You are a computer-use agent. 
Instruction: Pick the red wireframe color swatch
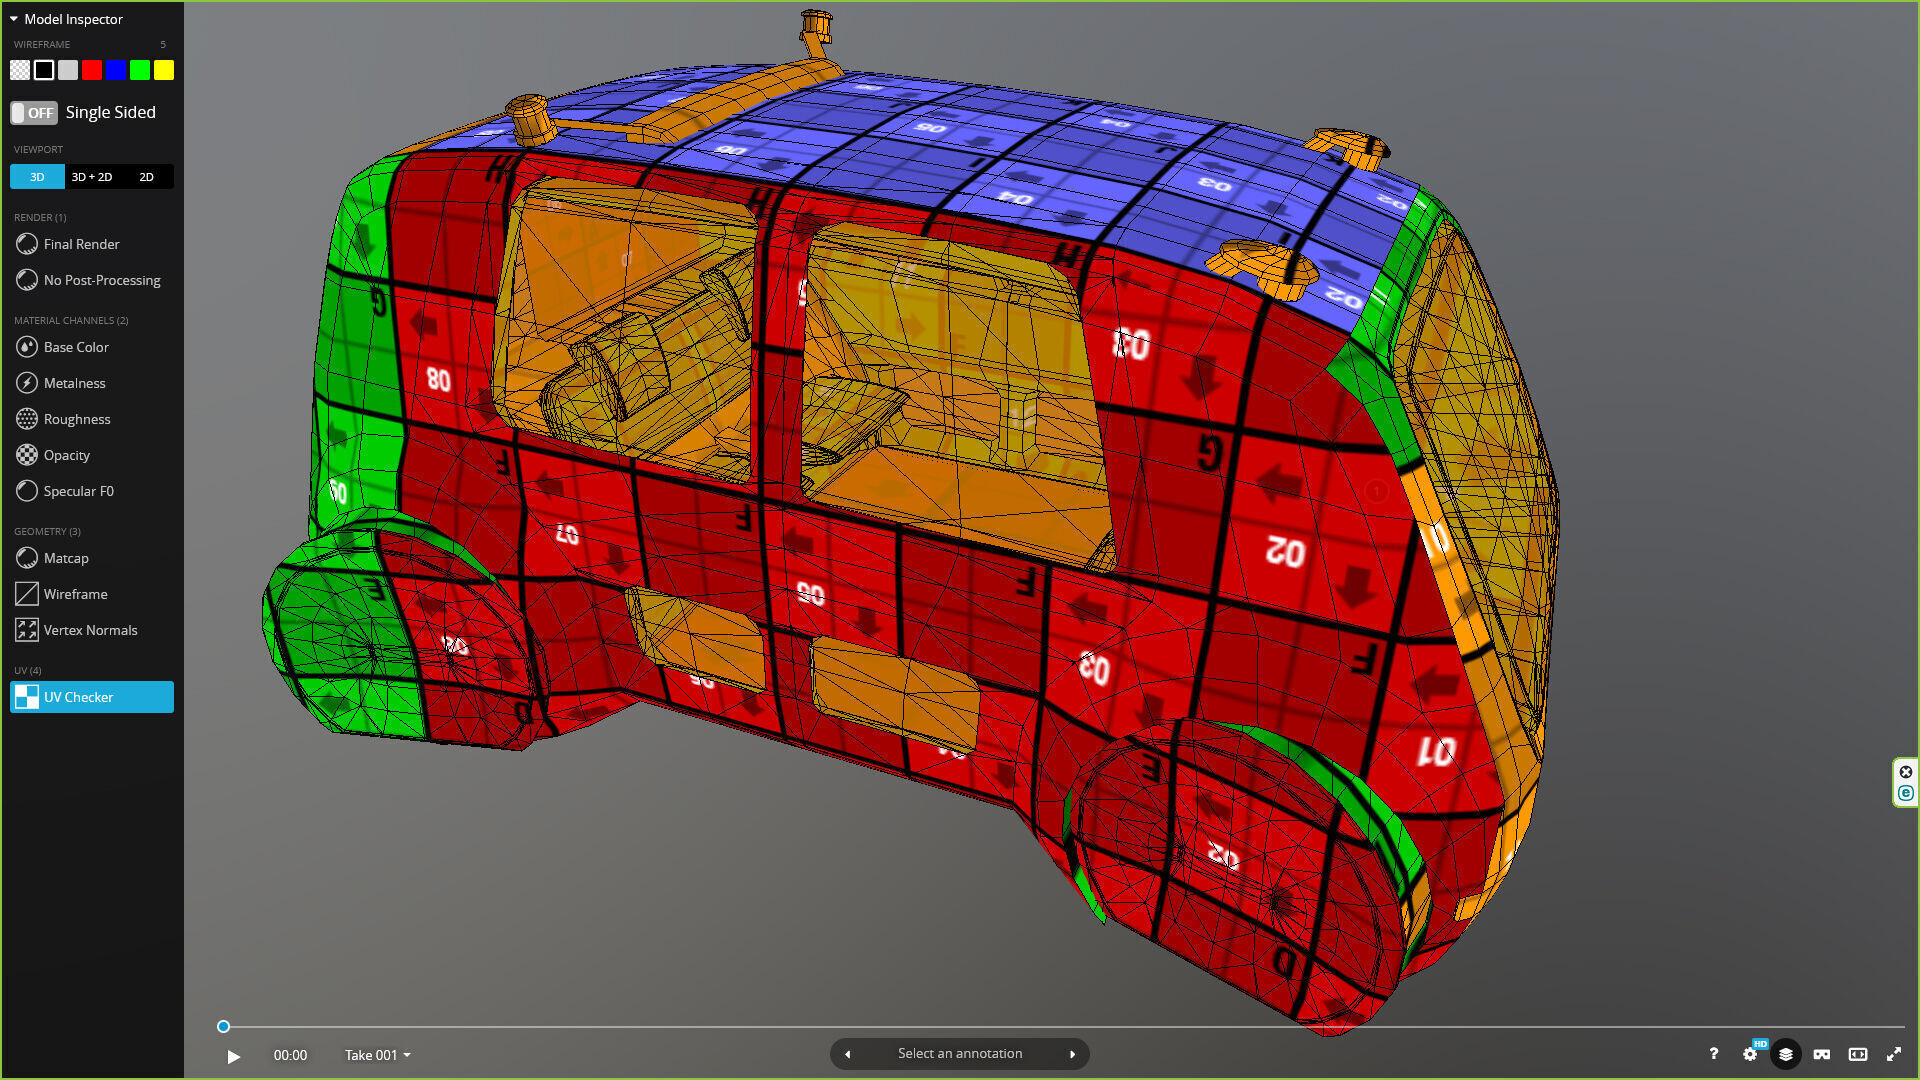(x=92, y=70)
